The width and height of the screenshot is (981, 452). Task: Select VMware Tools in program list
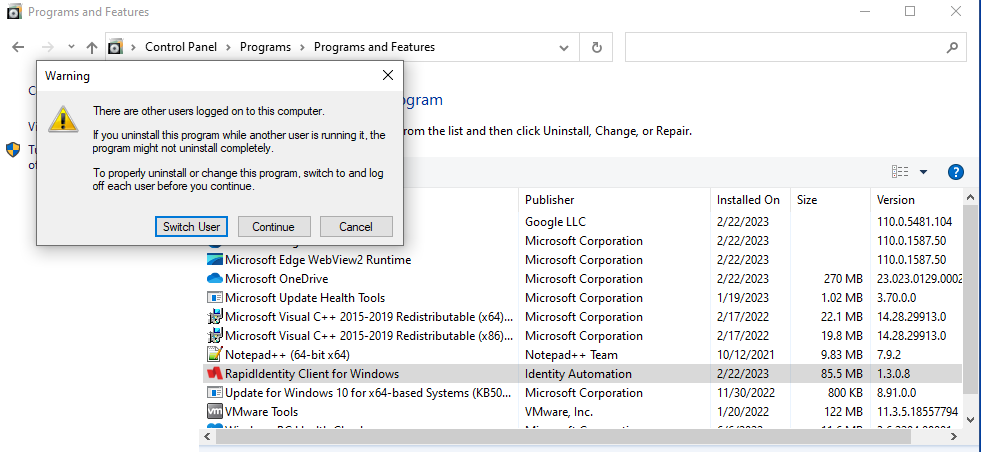pyautogui.click(x=262, y=412)
